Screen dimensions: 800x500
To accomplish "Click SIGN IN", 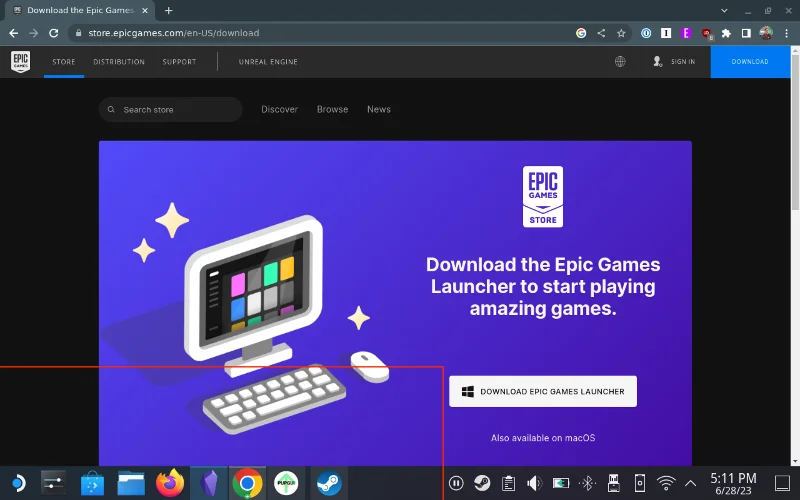I will [x=683, y=62].
